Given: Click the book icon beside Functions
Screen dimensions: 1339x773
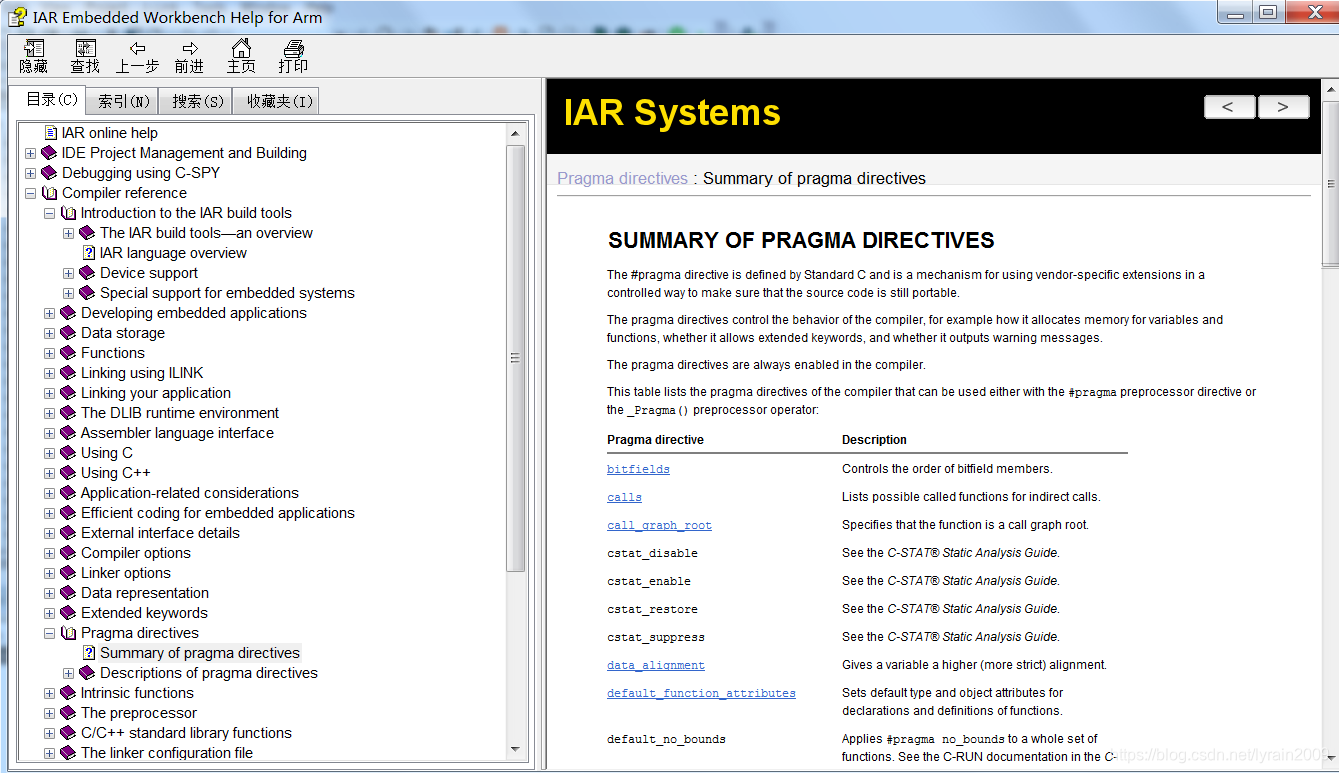Looking at the screenshot, I should coord(68,353).
